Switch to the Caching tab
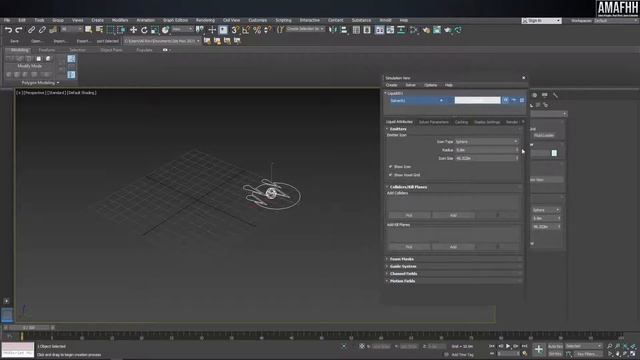This screenshot has height=360, width=640. pyautogui.click(x=461, y=122)
